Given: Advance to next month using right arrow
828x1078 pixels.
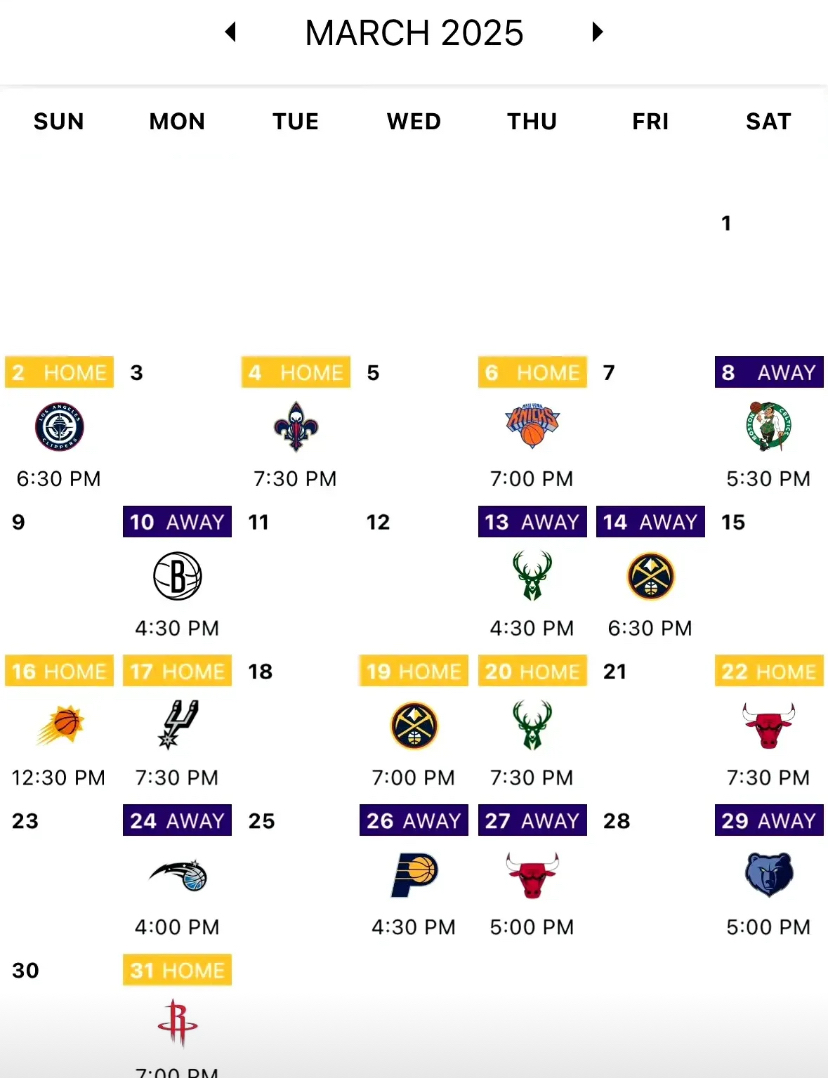Looking at the screenshot, I should point(598,32).
